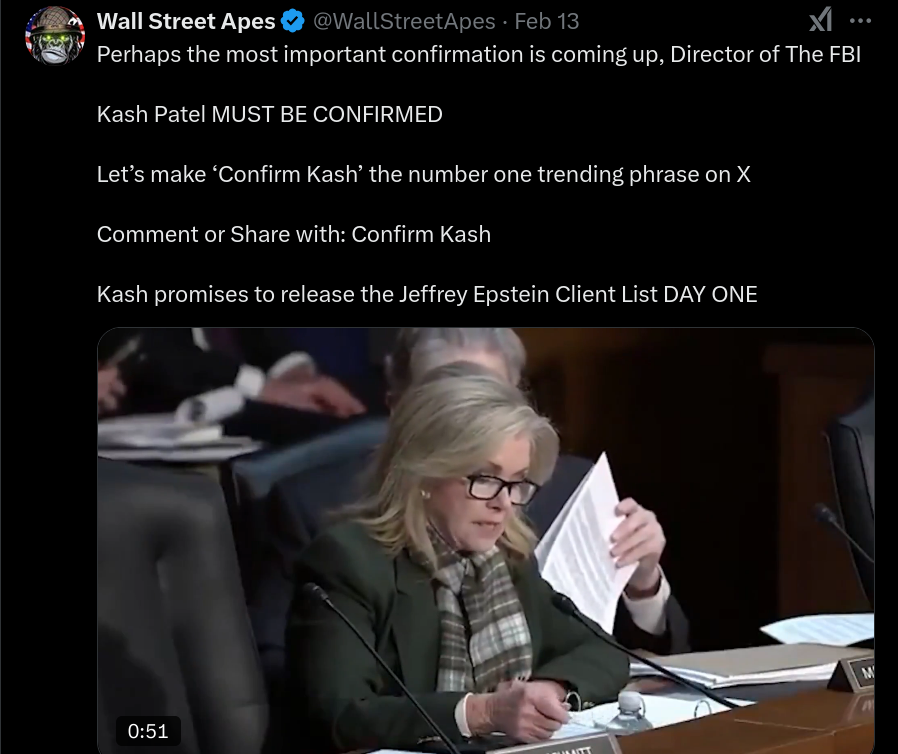Screen dimensions: 898x754
Task: Click the white papers held up in video
Action: click(x=584, y=543)
